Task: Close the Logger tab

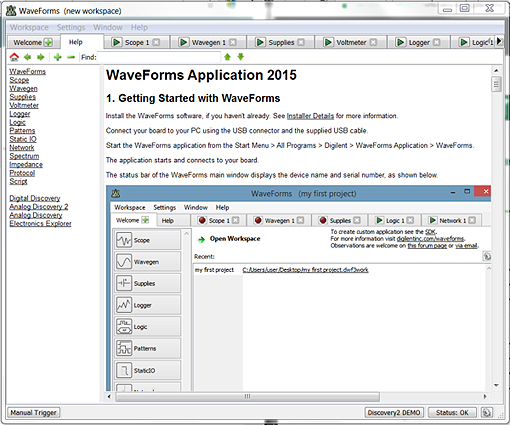Action: 437,42
